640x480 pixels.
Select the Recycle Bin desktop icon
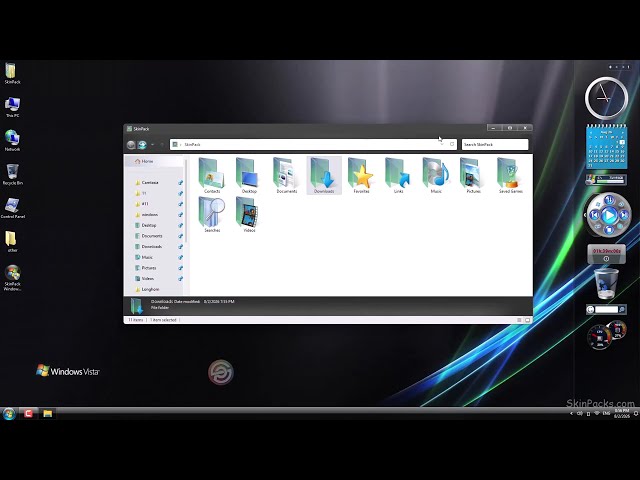[x=12, y=175]
